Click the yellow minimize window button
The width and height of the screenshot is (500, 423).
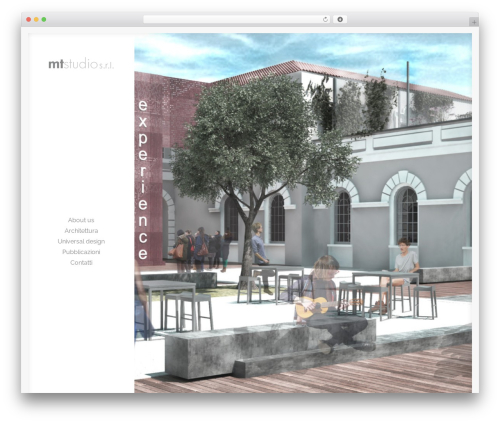pyautogui.click(x=36, y=20)
